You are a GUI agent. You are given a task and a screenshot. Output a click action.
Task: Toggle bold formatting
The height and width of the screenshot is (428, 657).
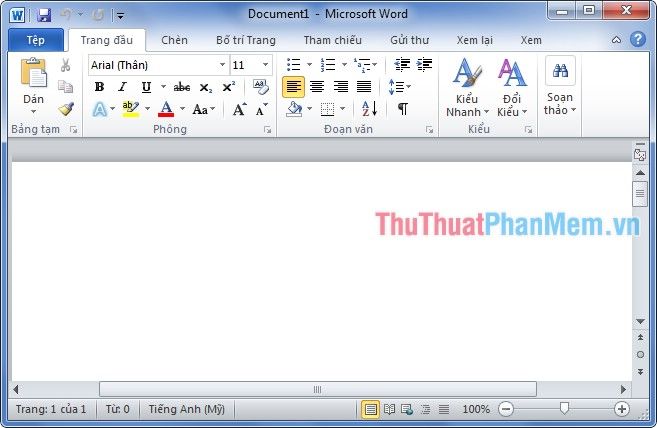point(99,87)
